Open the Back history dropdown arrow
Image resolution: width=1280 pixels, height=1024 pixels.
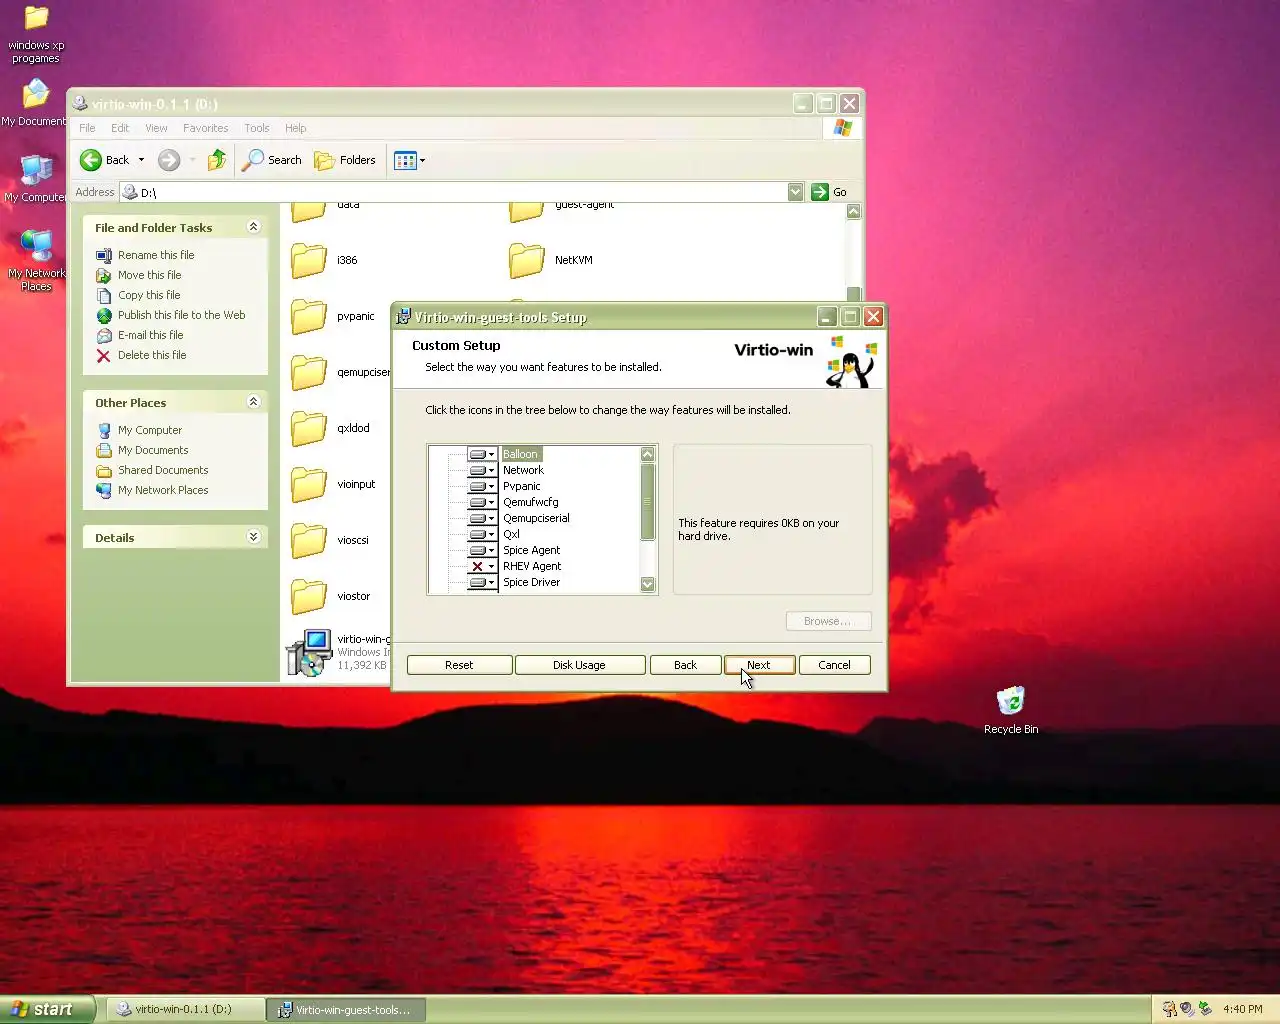click(x=141, y=160)
